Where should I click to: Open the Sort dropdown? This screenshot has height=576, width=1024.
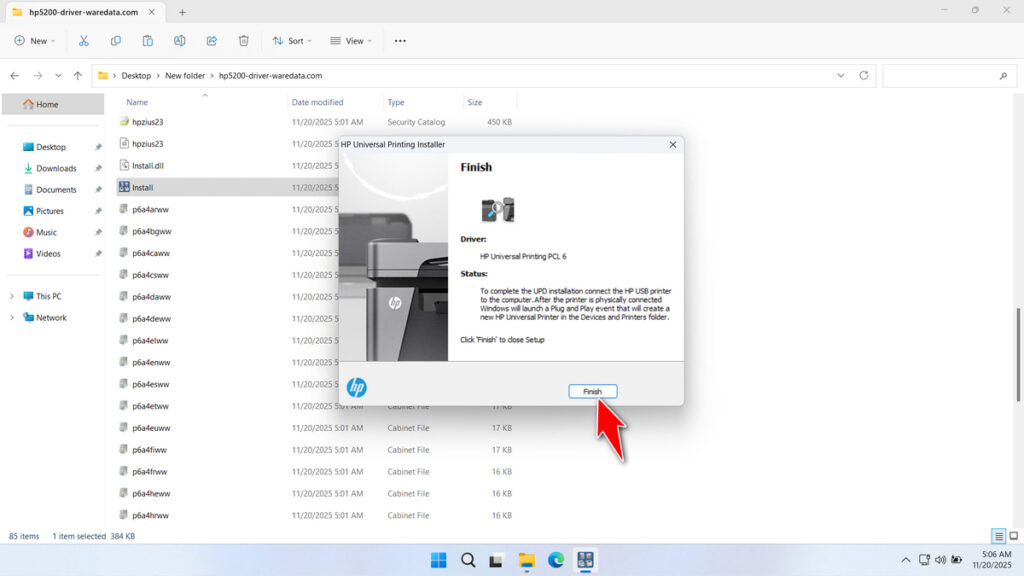[x=292, y=40]
